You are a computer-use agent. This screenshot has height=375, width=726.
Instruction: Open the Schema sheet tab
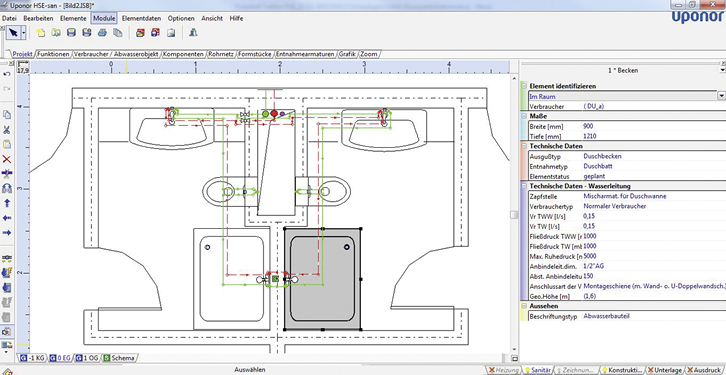[120, 358]
